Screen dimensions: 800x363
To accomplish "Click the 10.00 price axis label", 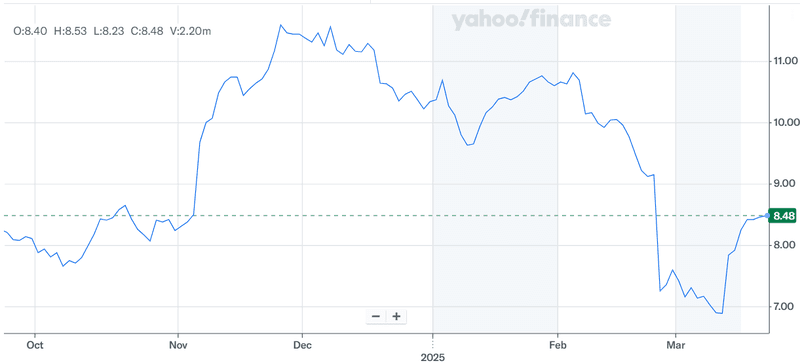I will tap(785, 123).
